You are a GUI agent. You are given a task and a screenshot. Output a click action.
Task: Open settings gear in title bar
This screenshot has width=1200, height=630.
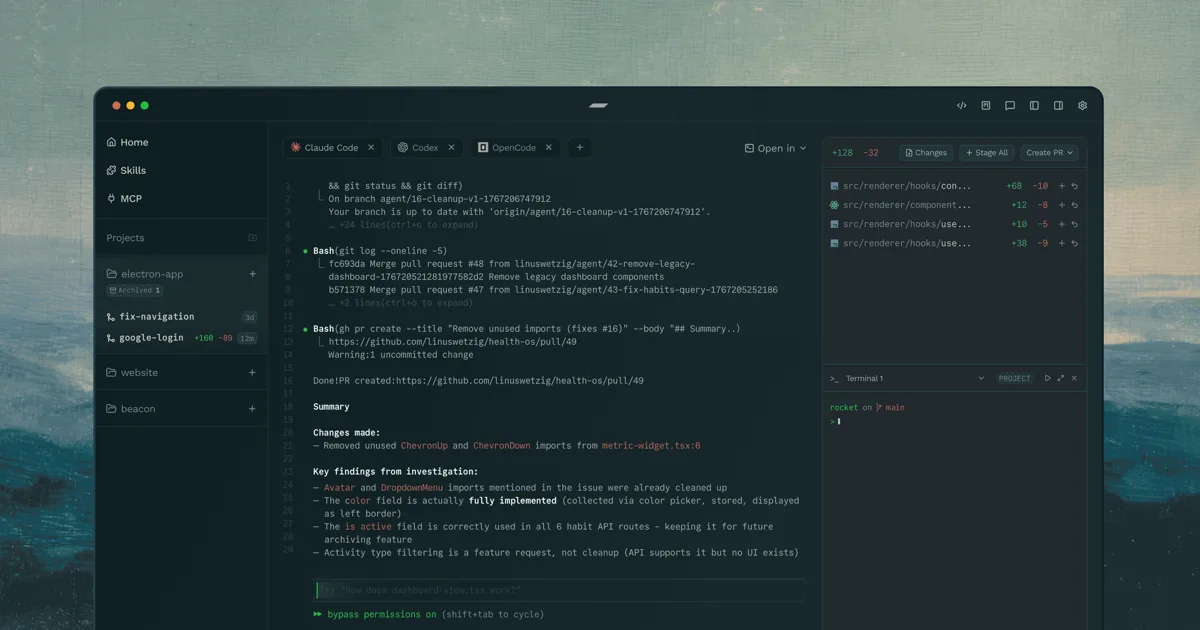(x=1082, y=105)
